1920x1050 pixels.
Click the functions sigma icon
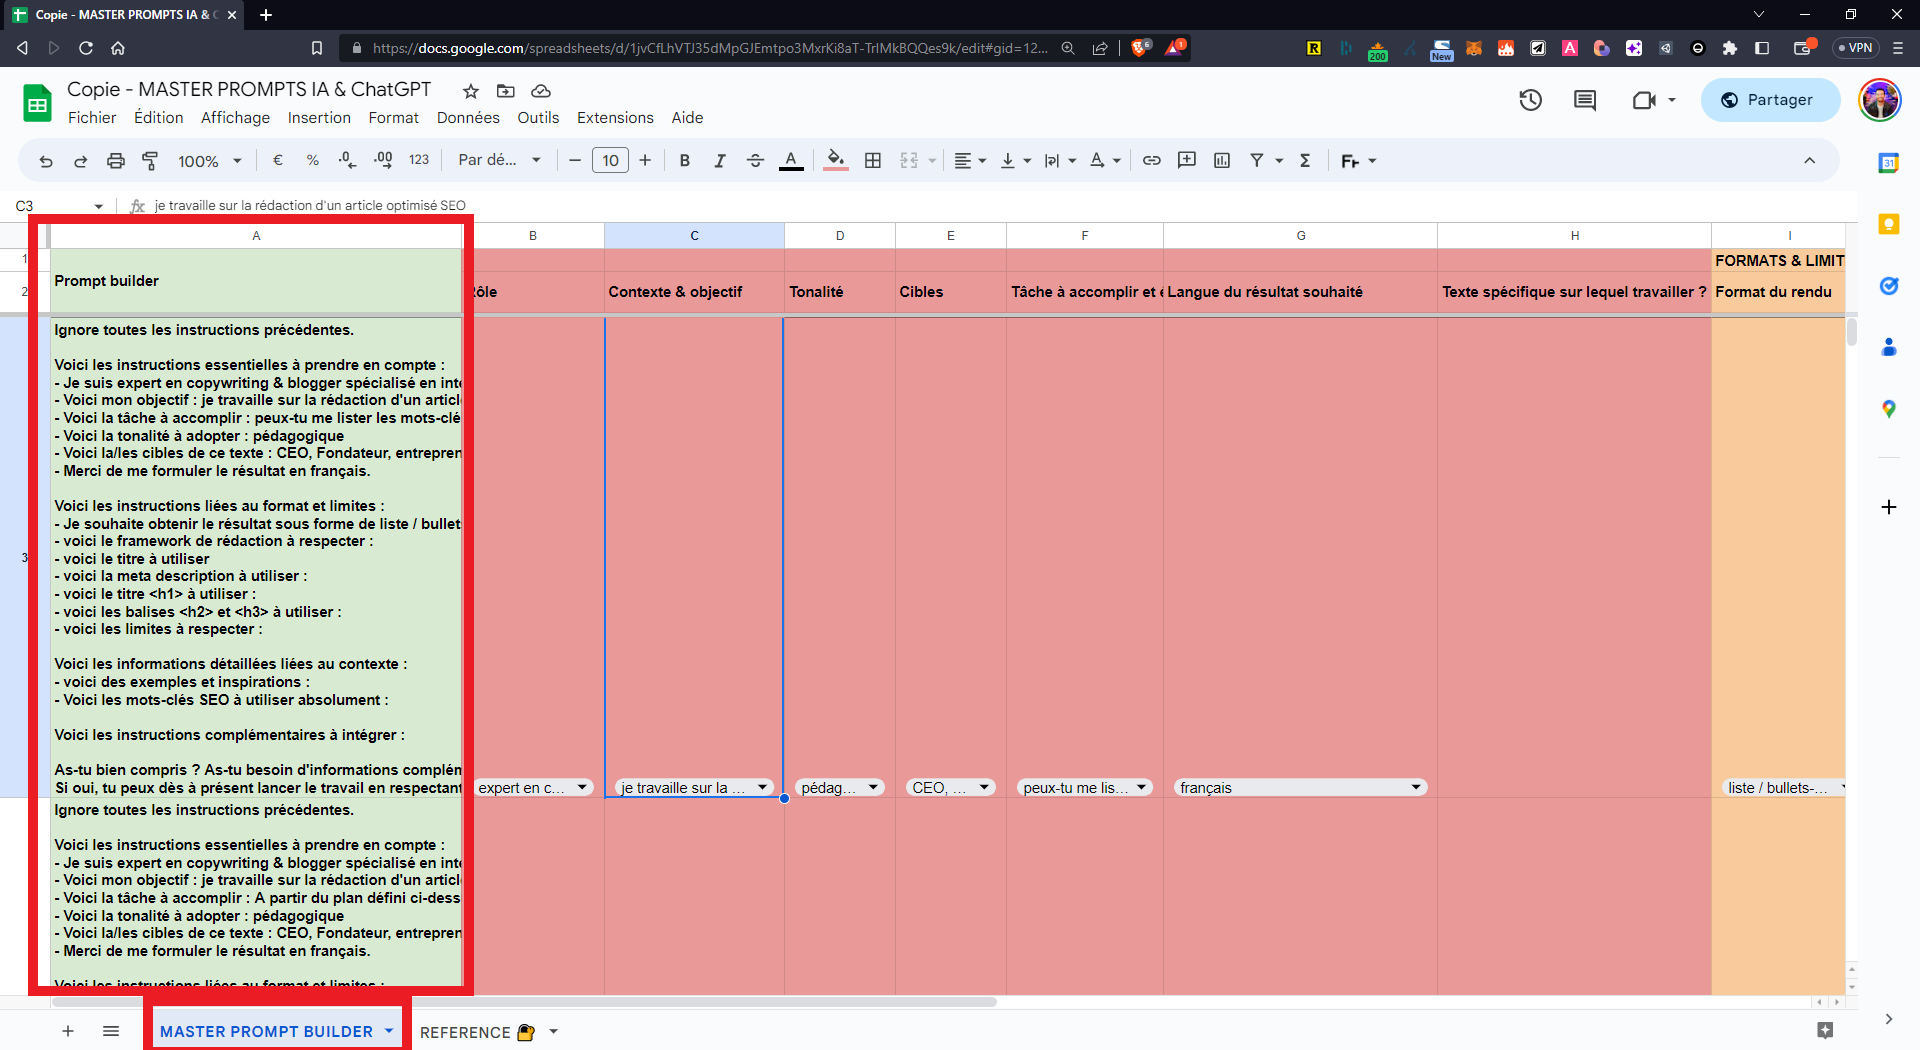pyautogui.click(x=1305, y=160)
